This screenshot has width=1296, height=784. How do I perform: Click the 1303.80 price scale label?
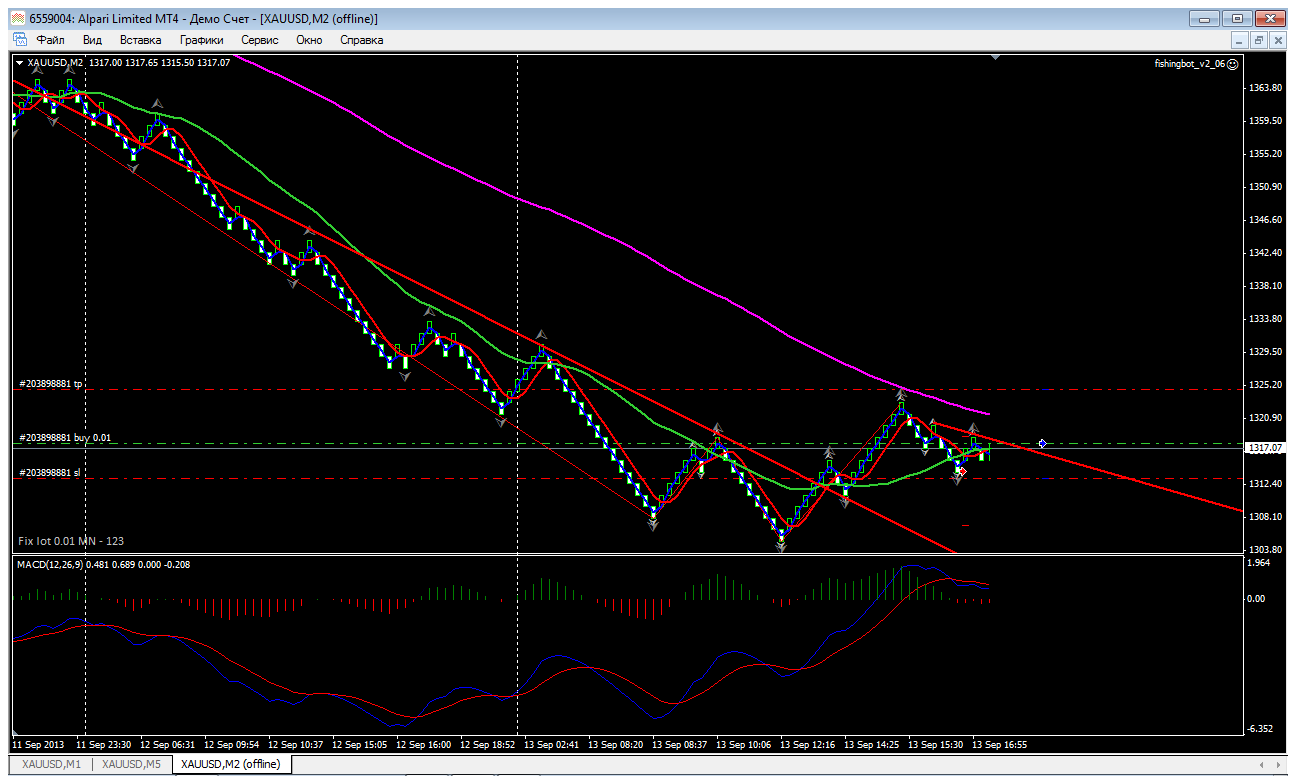click(x=1265, y=550)
